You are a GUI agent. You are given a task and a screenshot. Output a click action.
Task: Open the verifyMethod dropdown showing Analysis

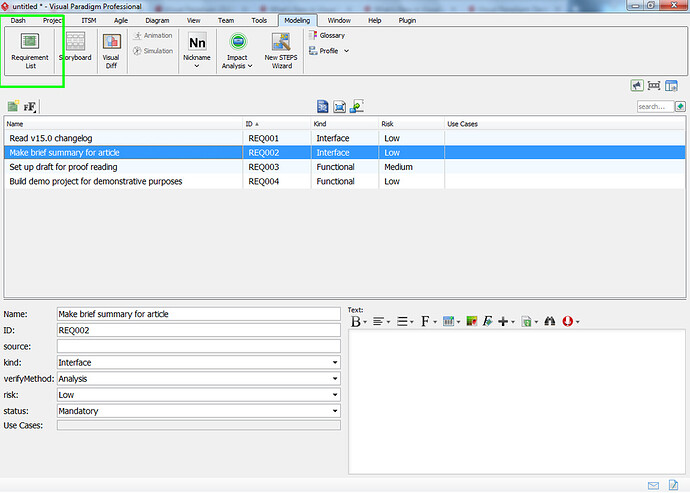198,379
